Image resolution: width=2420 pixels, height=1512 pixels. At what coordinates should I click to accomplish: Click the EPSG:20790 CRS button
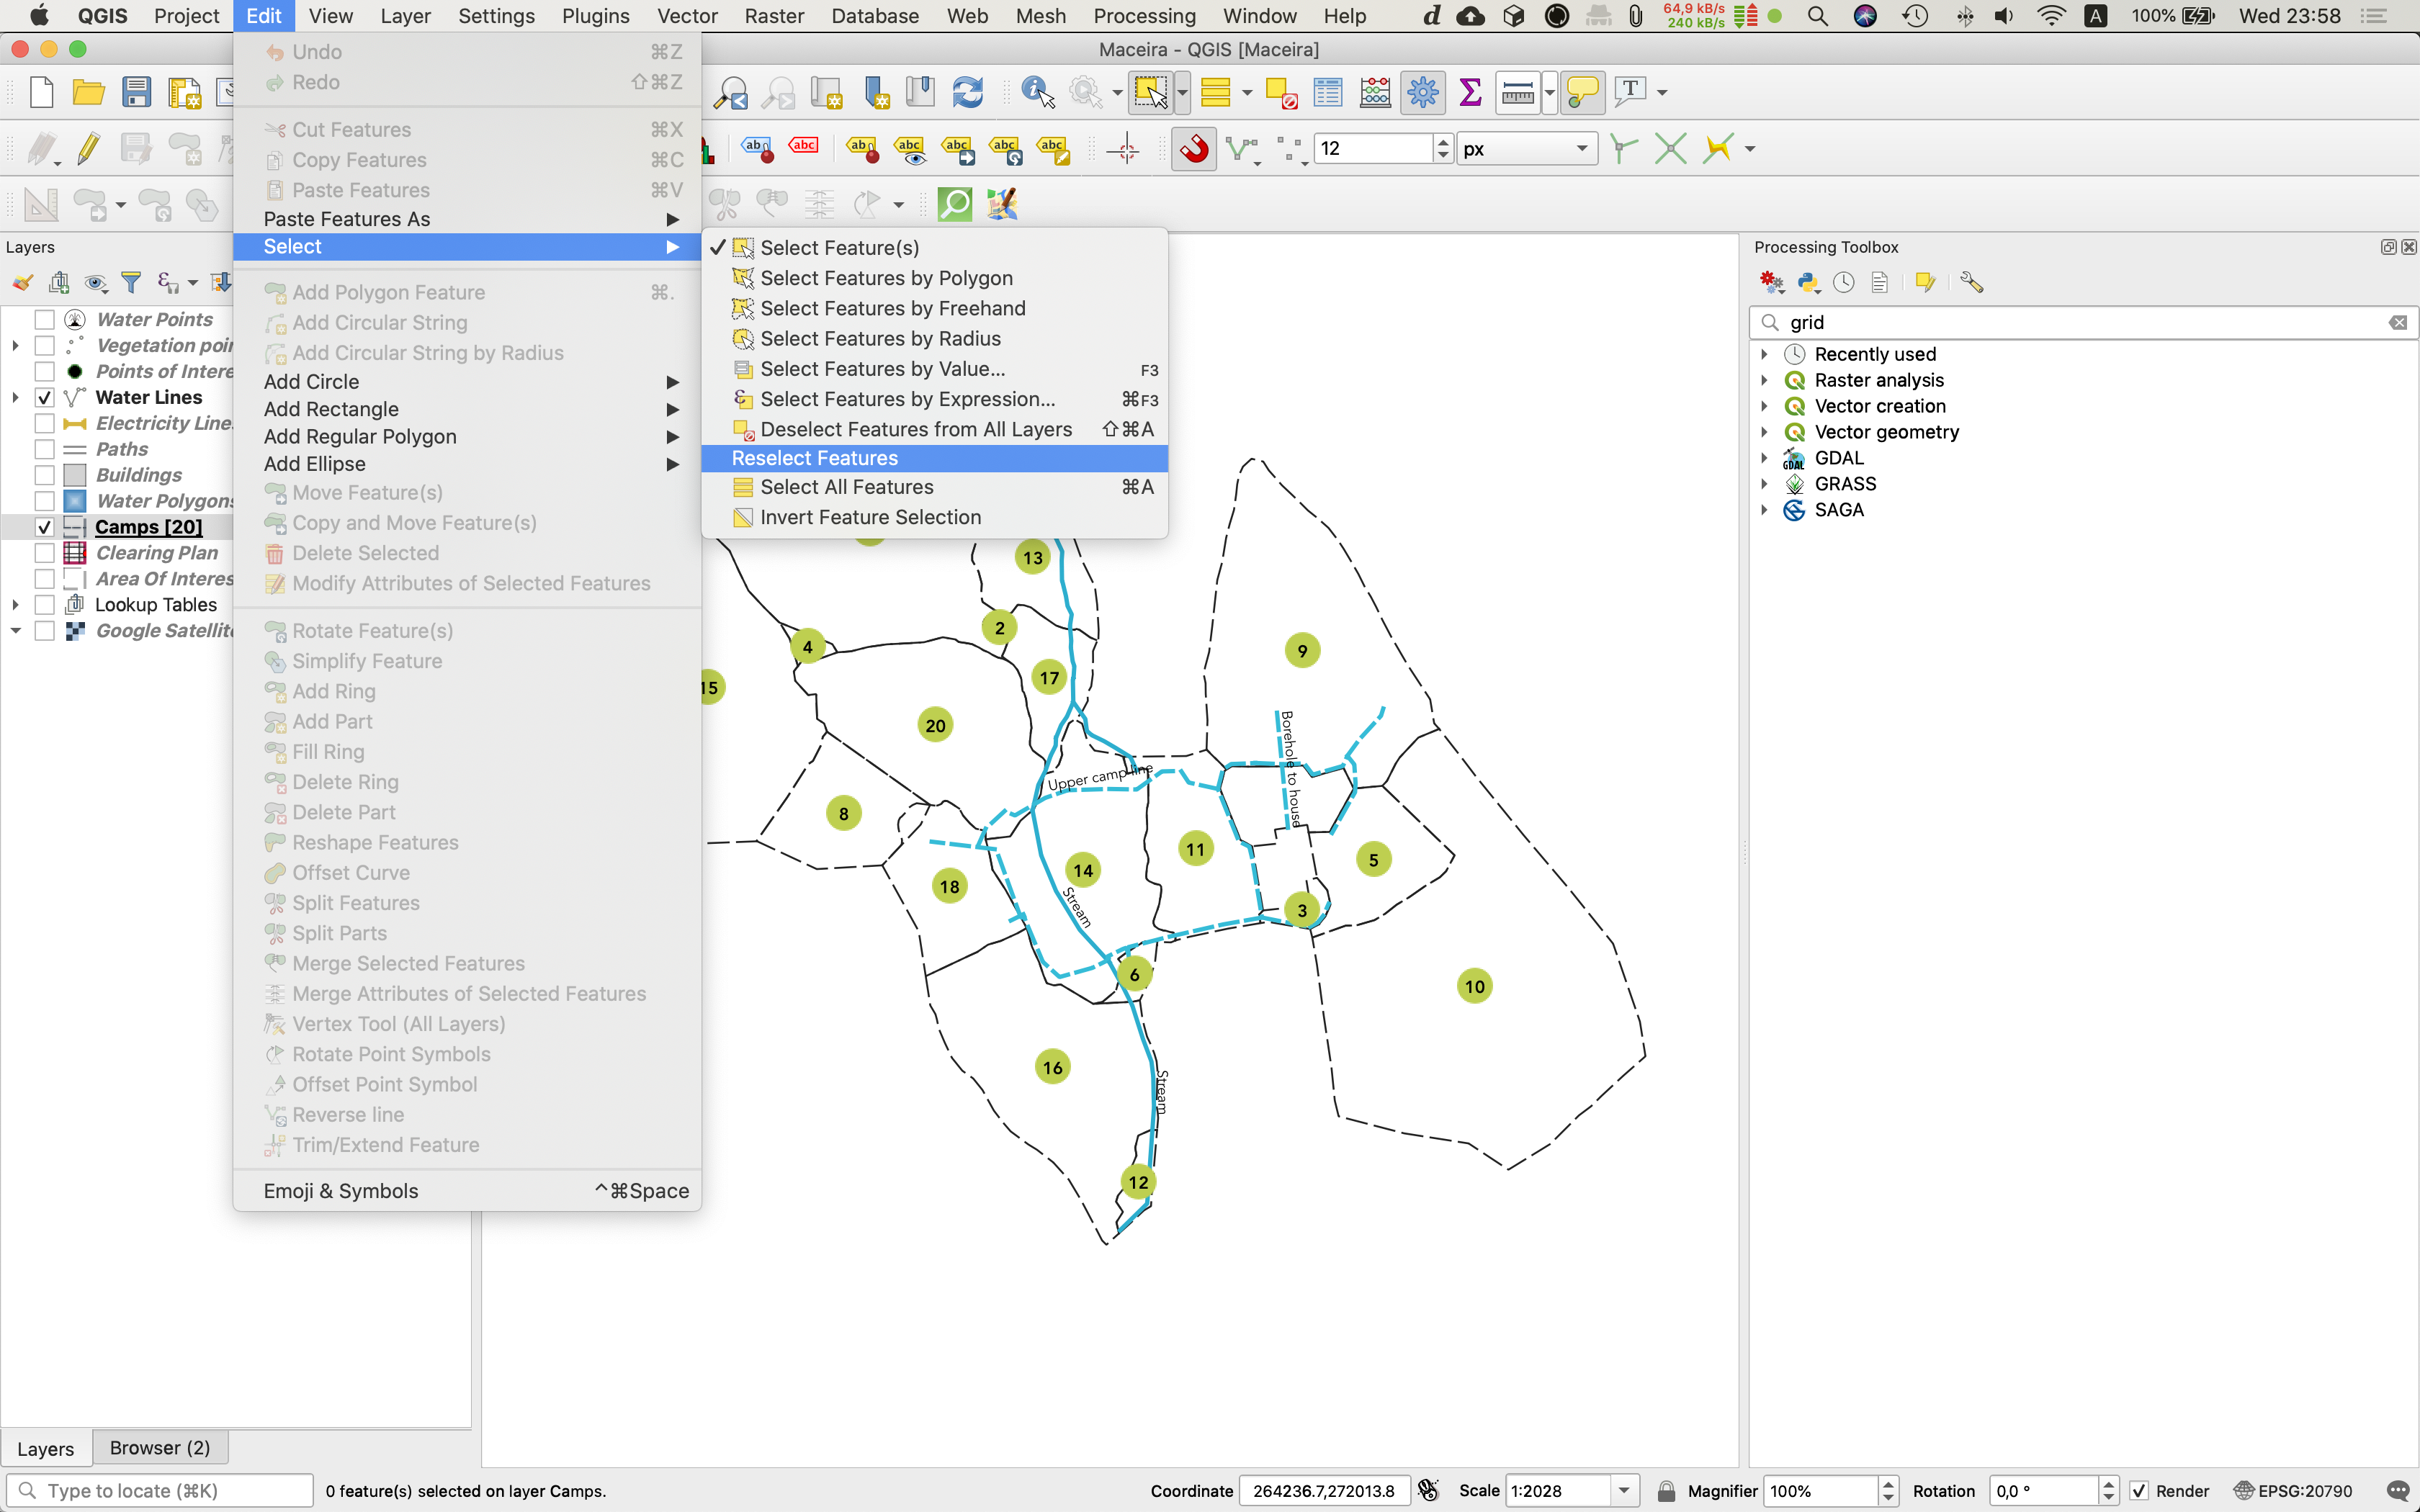2294,1491
